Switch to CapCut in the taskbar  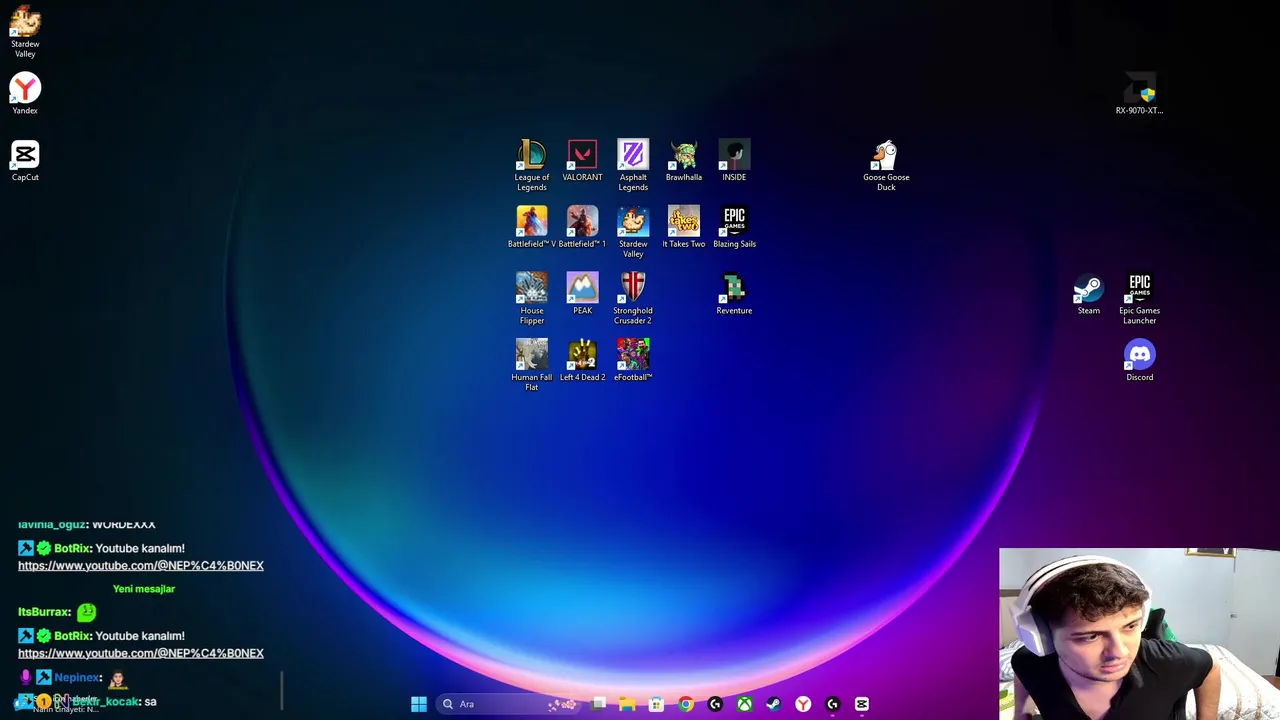[862, 704]
